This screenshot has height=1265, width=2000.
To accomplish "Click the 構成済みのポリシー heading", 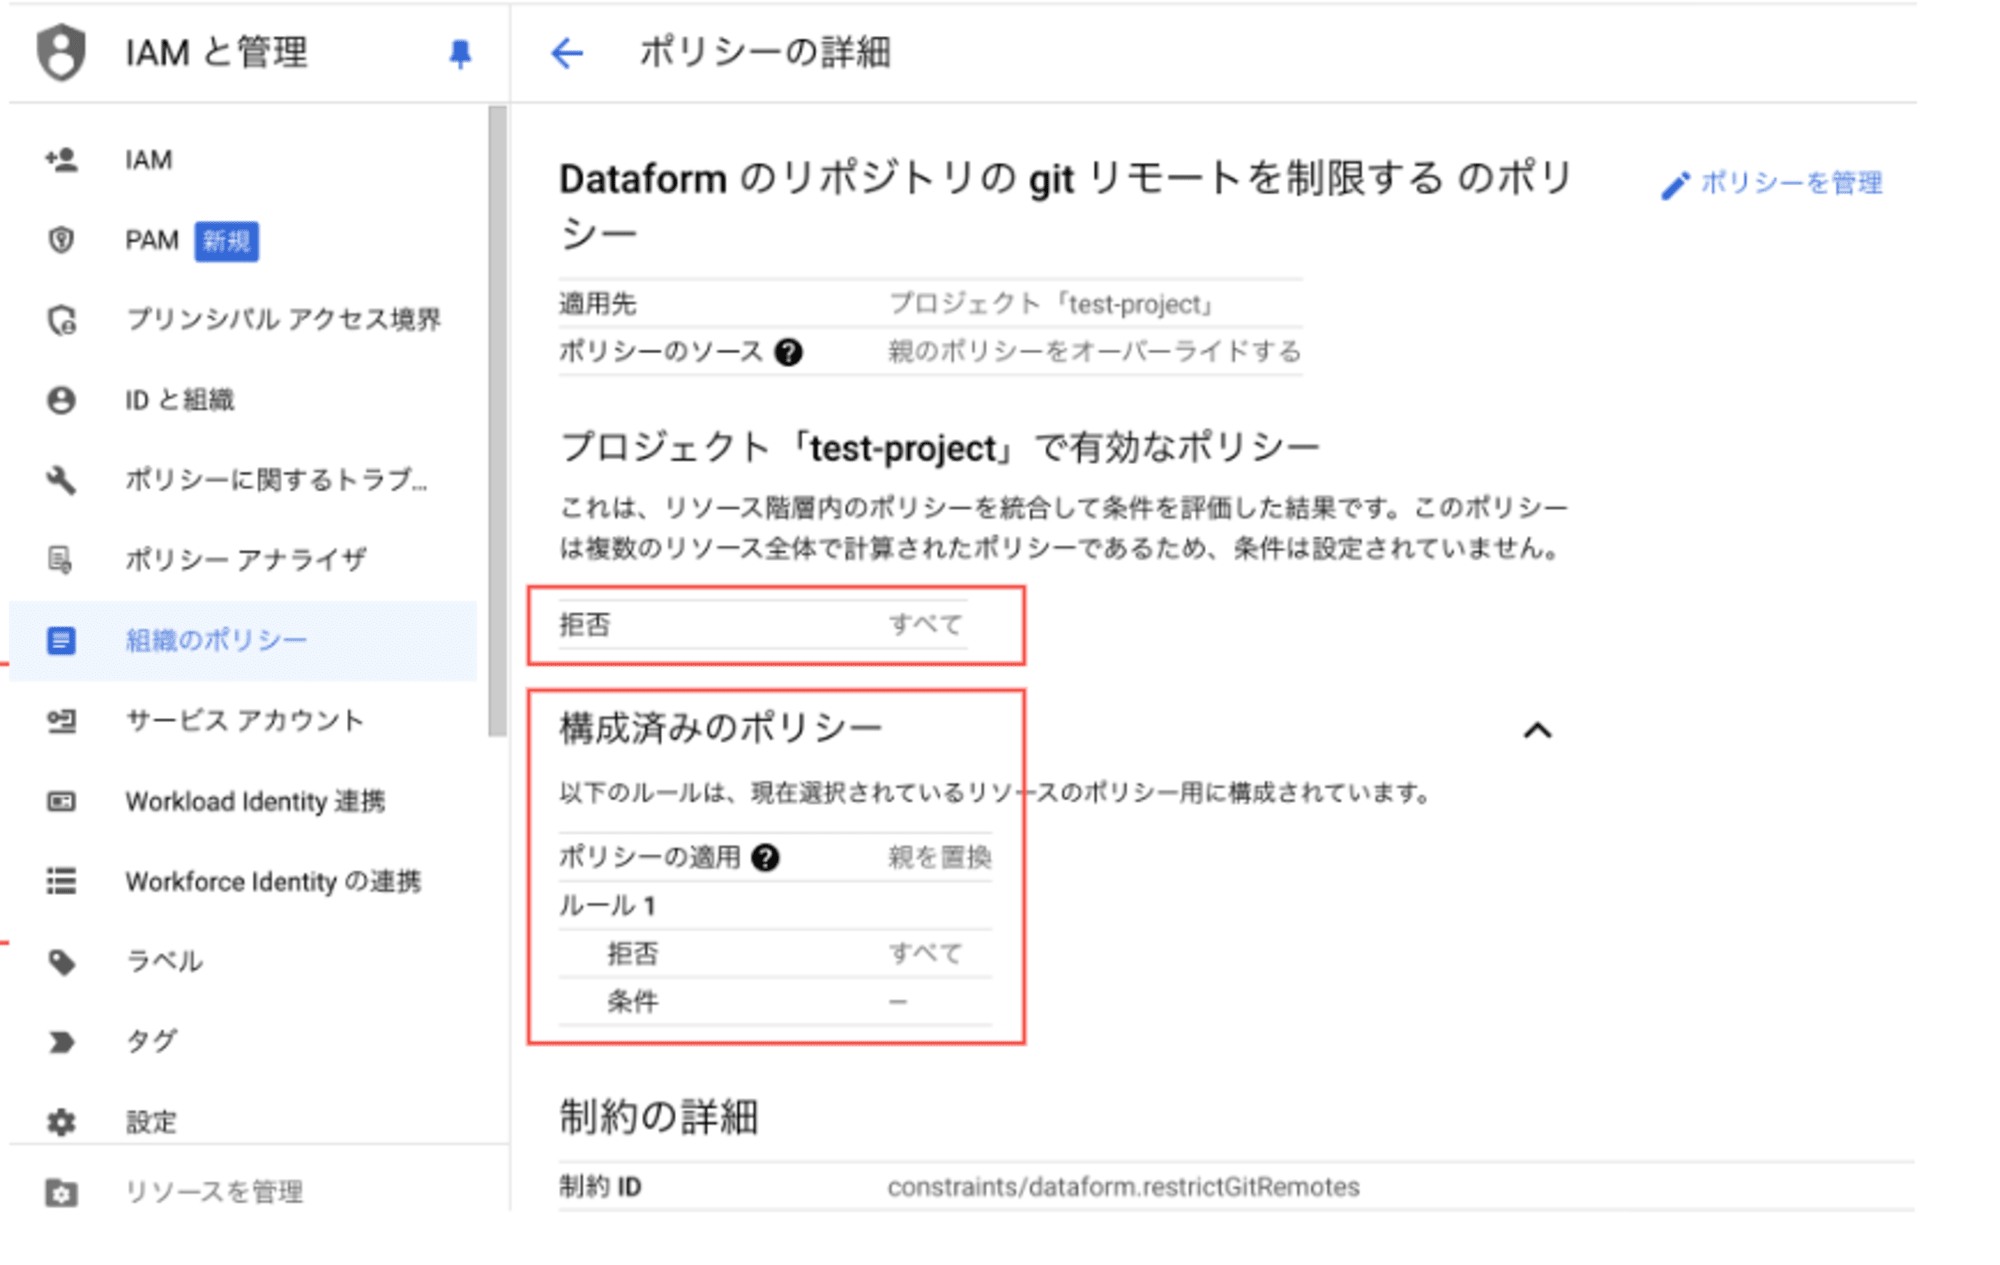I will pyautogui.click(x=721, y=728).
